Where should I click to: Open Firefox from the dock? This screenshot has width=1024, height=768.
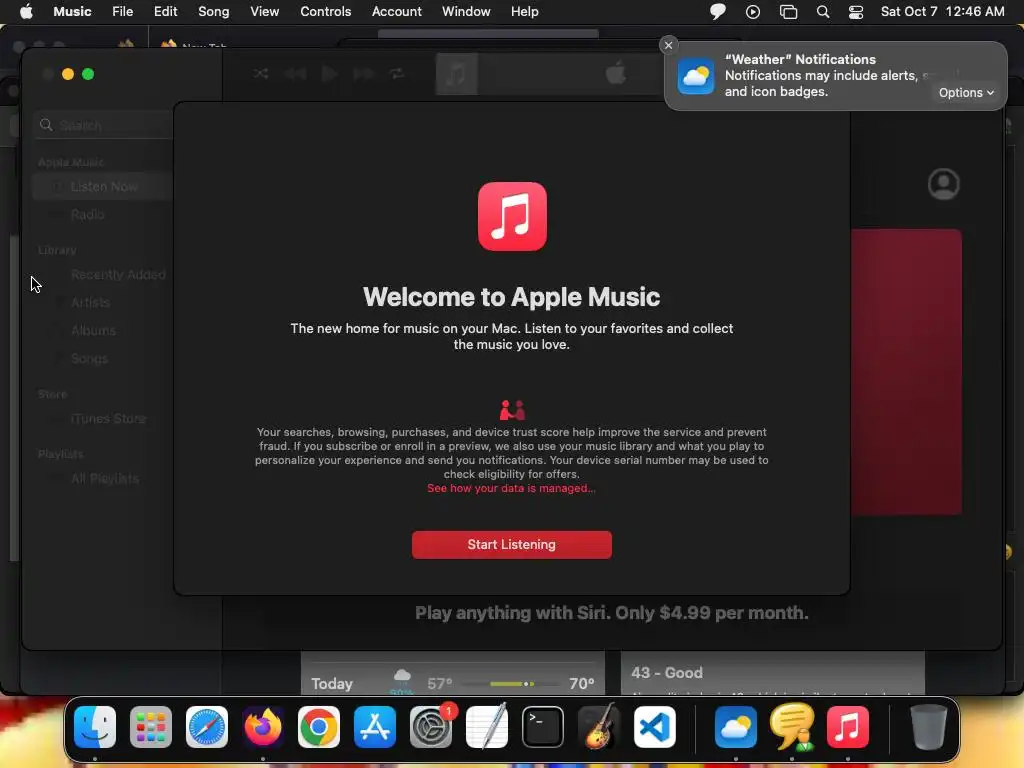pyautogui.click(x=263, y=727)
